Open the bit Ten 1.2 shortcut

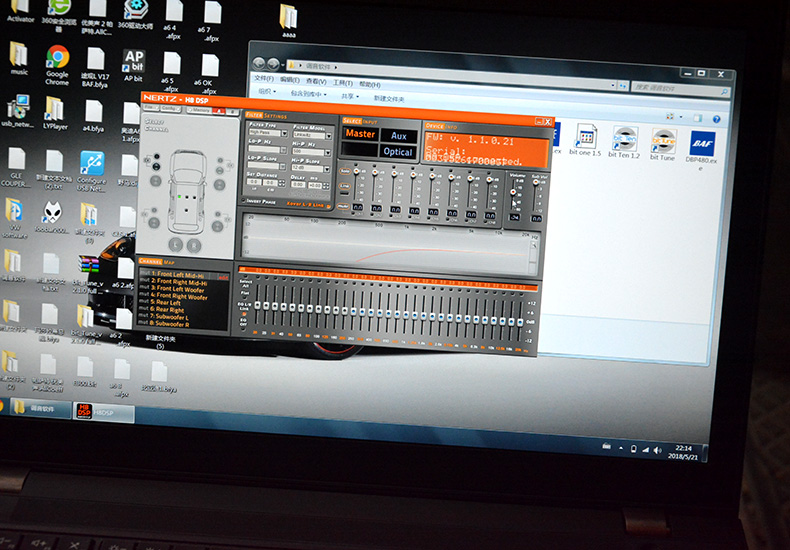pos(625,141)
